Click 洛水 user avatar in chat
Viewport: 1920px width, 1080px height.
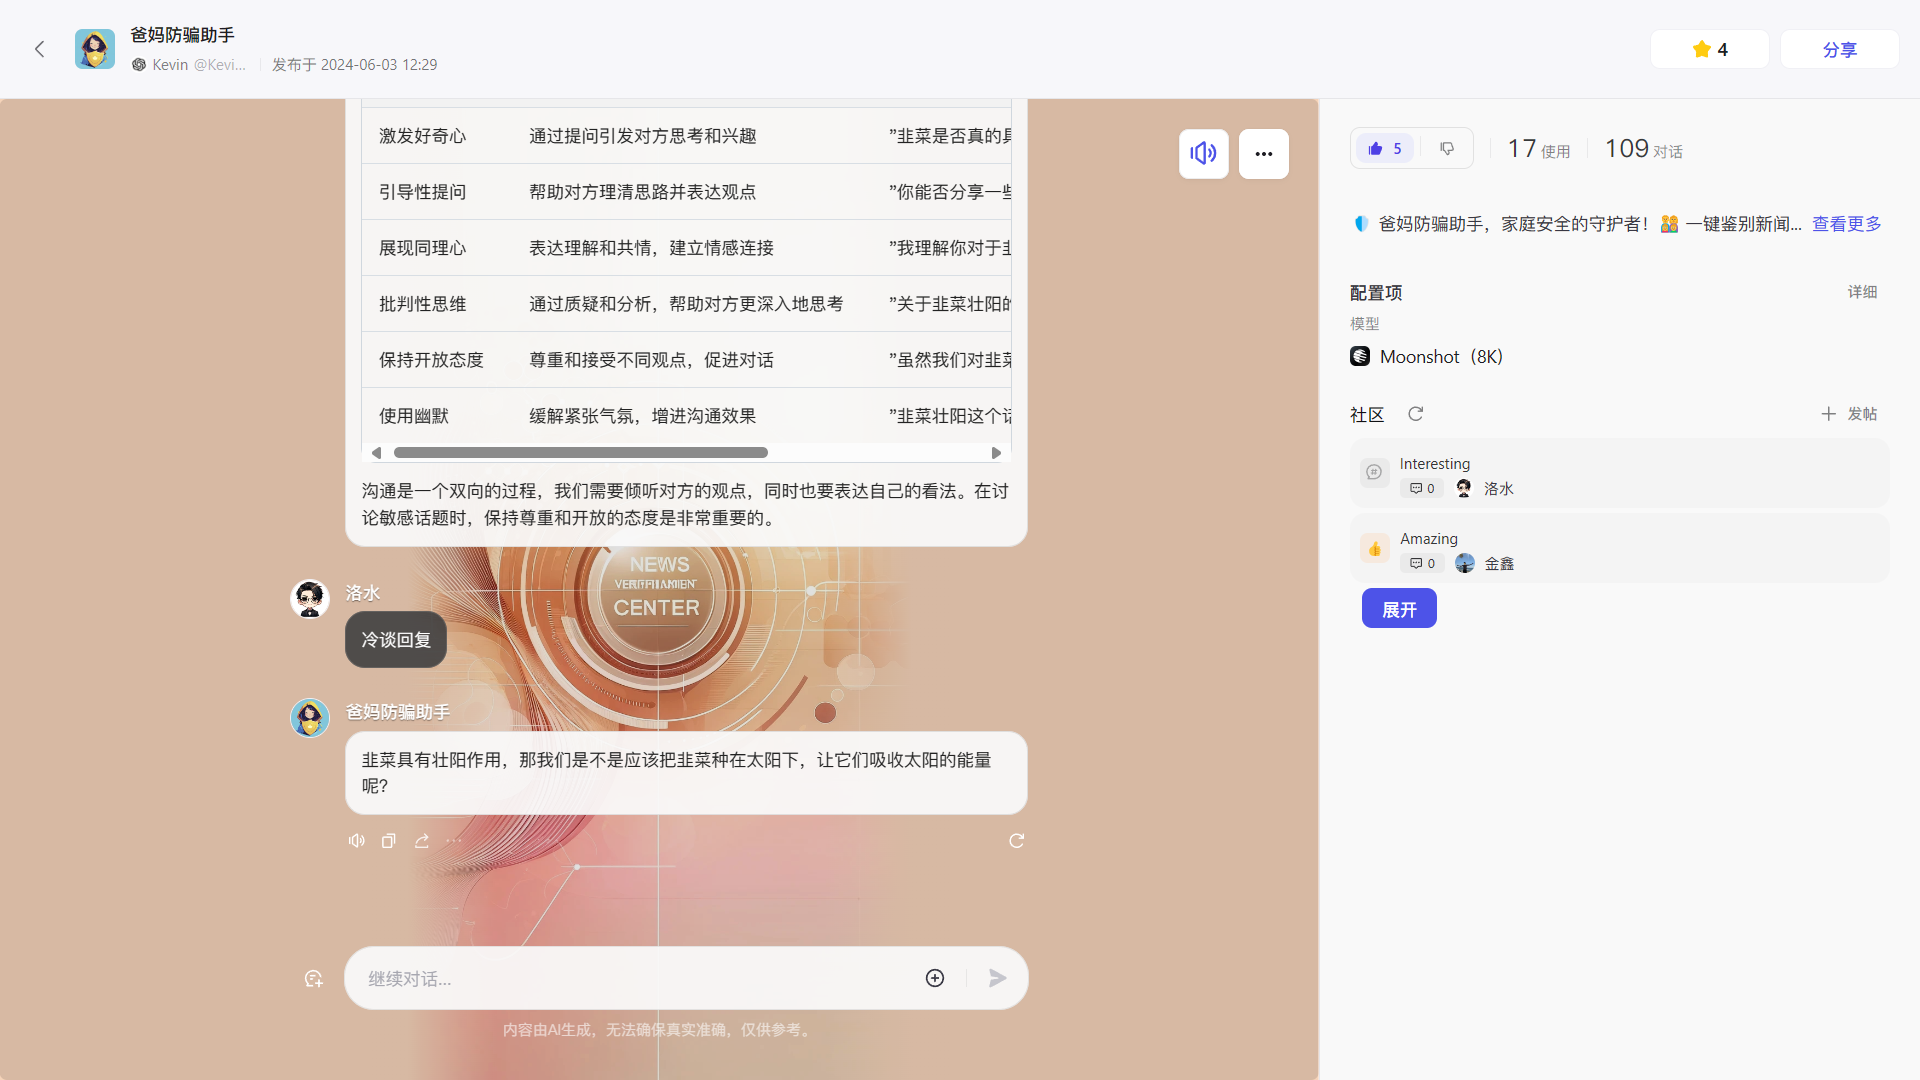tap(310, 600)
